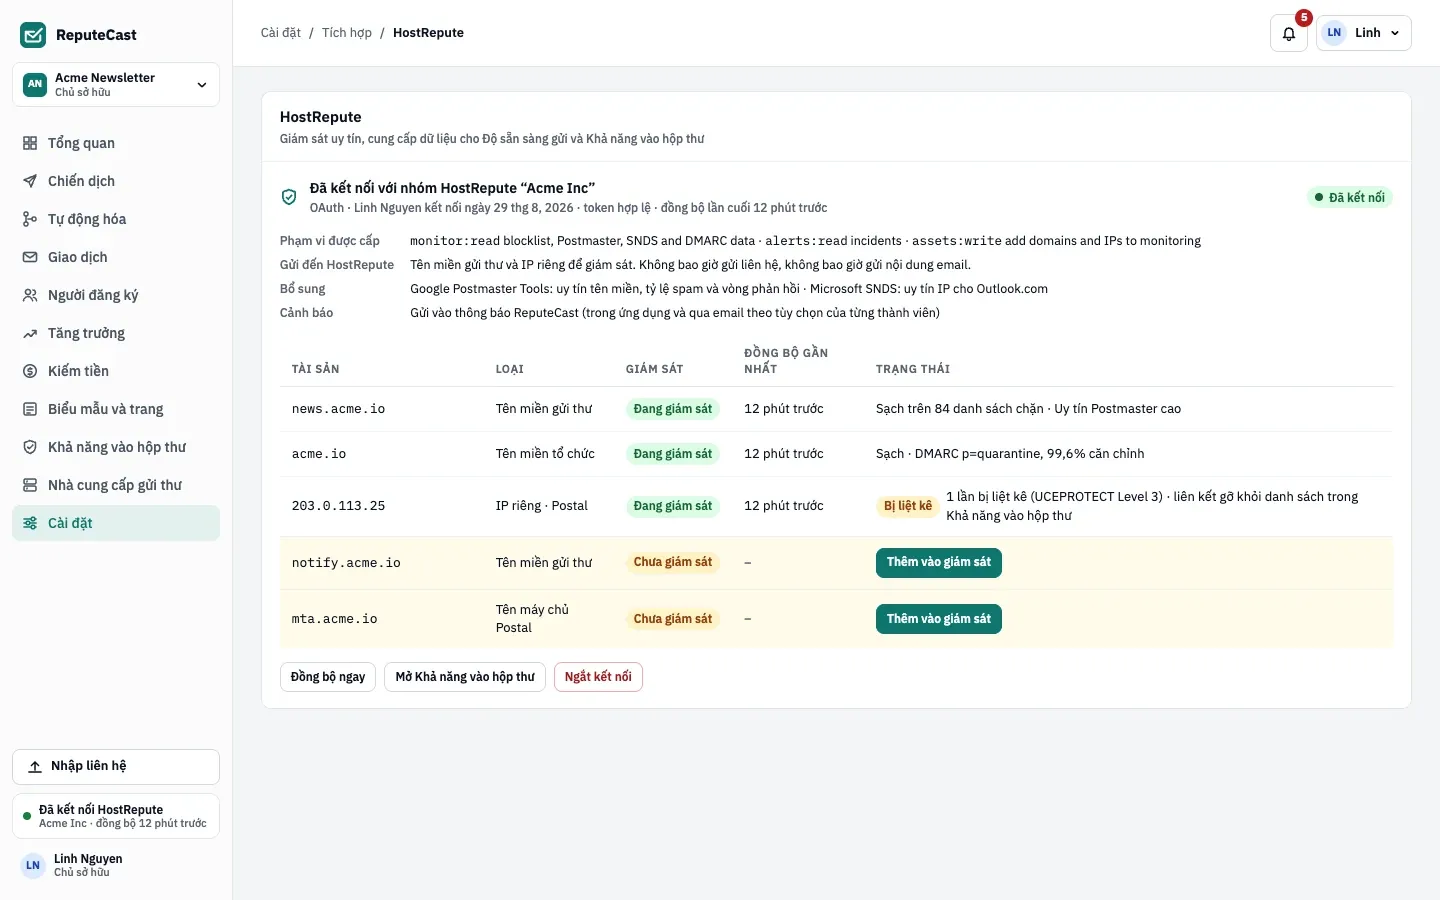1440x900 pixels.
Task: Click the LN avatar in the sidebar footer
Action: point(33,865)
